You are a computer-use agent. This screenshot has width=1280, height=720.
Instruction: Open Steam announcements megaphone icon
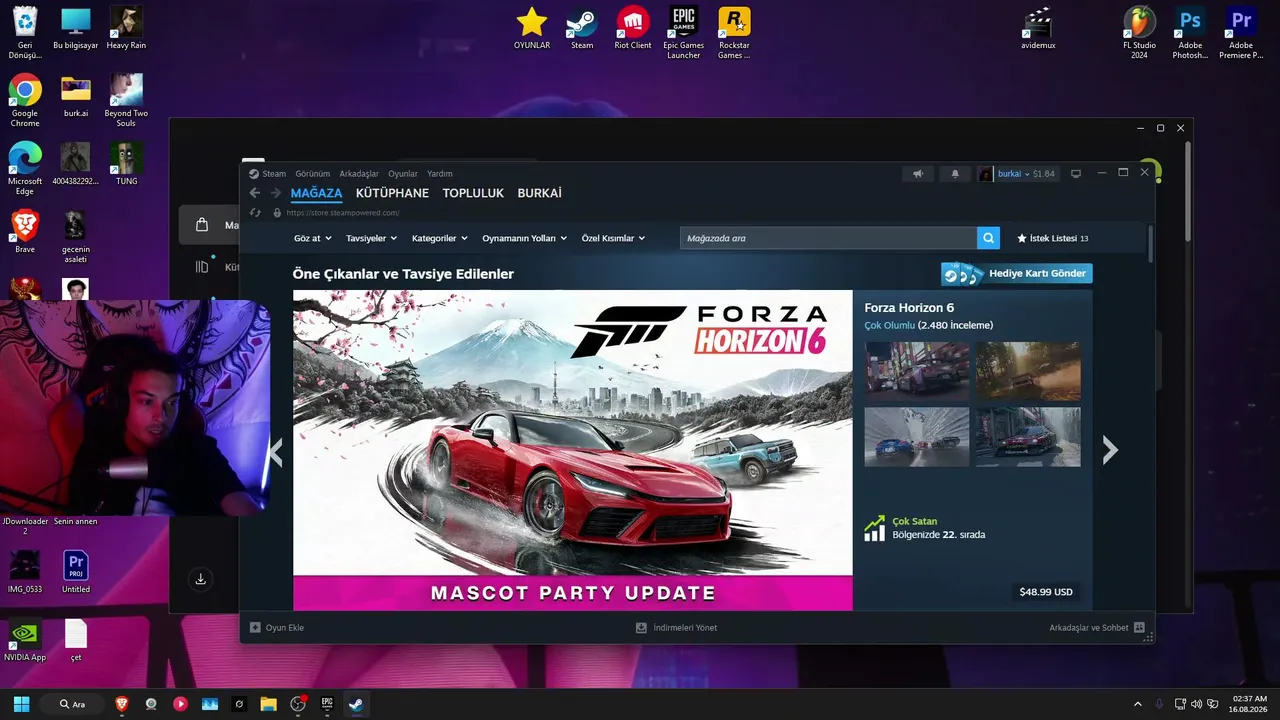point(918,174)
